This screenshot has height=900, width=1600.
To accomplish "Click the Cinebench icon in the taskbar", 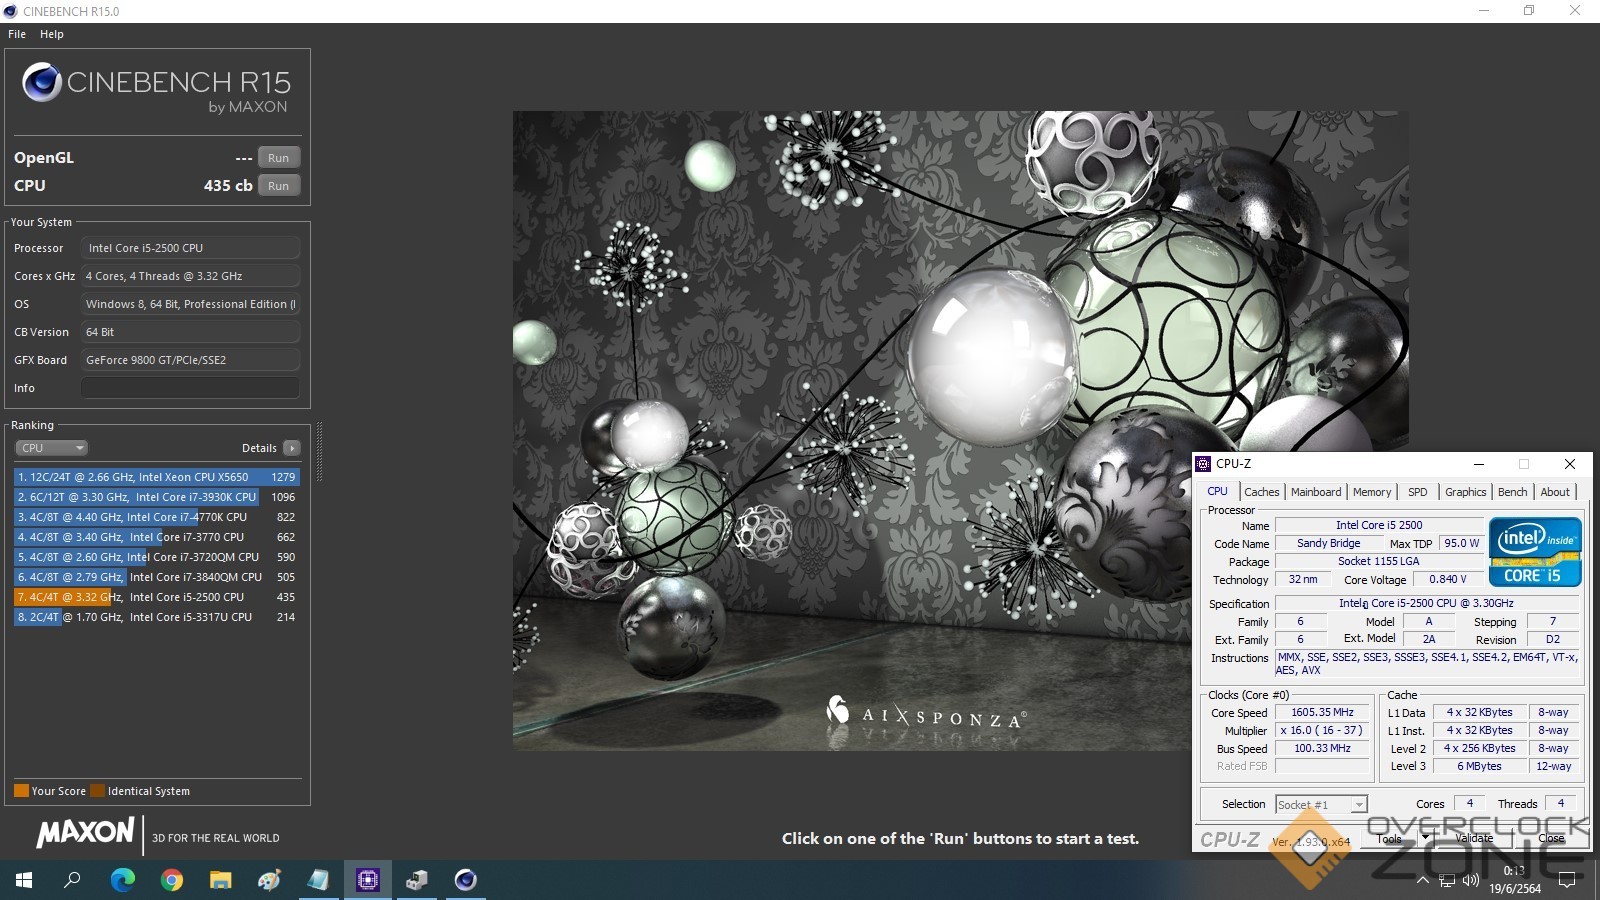I will (x=466, y=880).
